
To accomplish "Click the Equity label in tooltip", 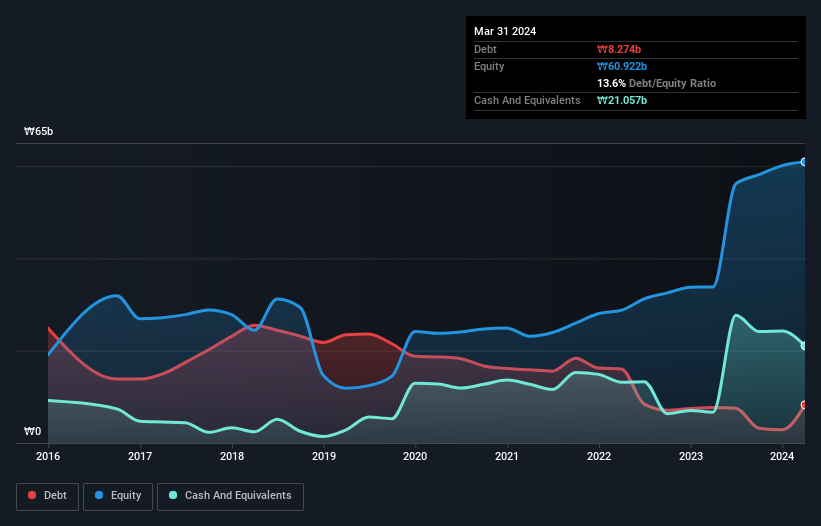I will [489, 66].
